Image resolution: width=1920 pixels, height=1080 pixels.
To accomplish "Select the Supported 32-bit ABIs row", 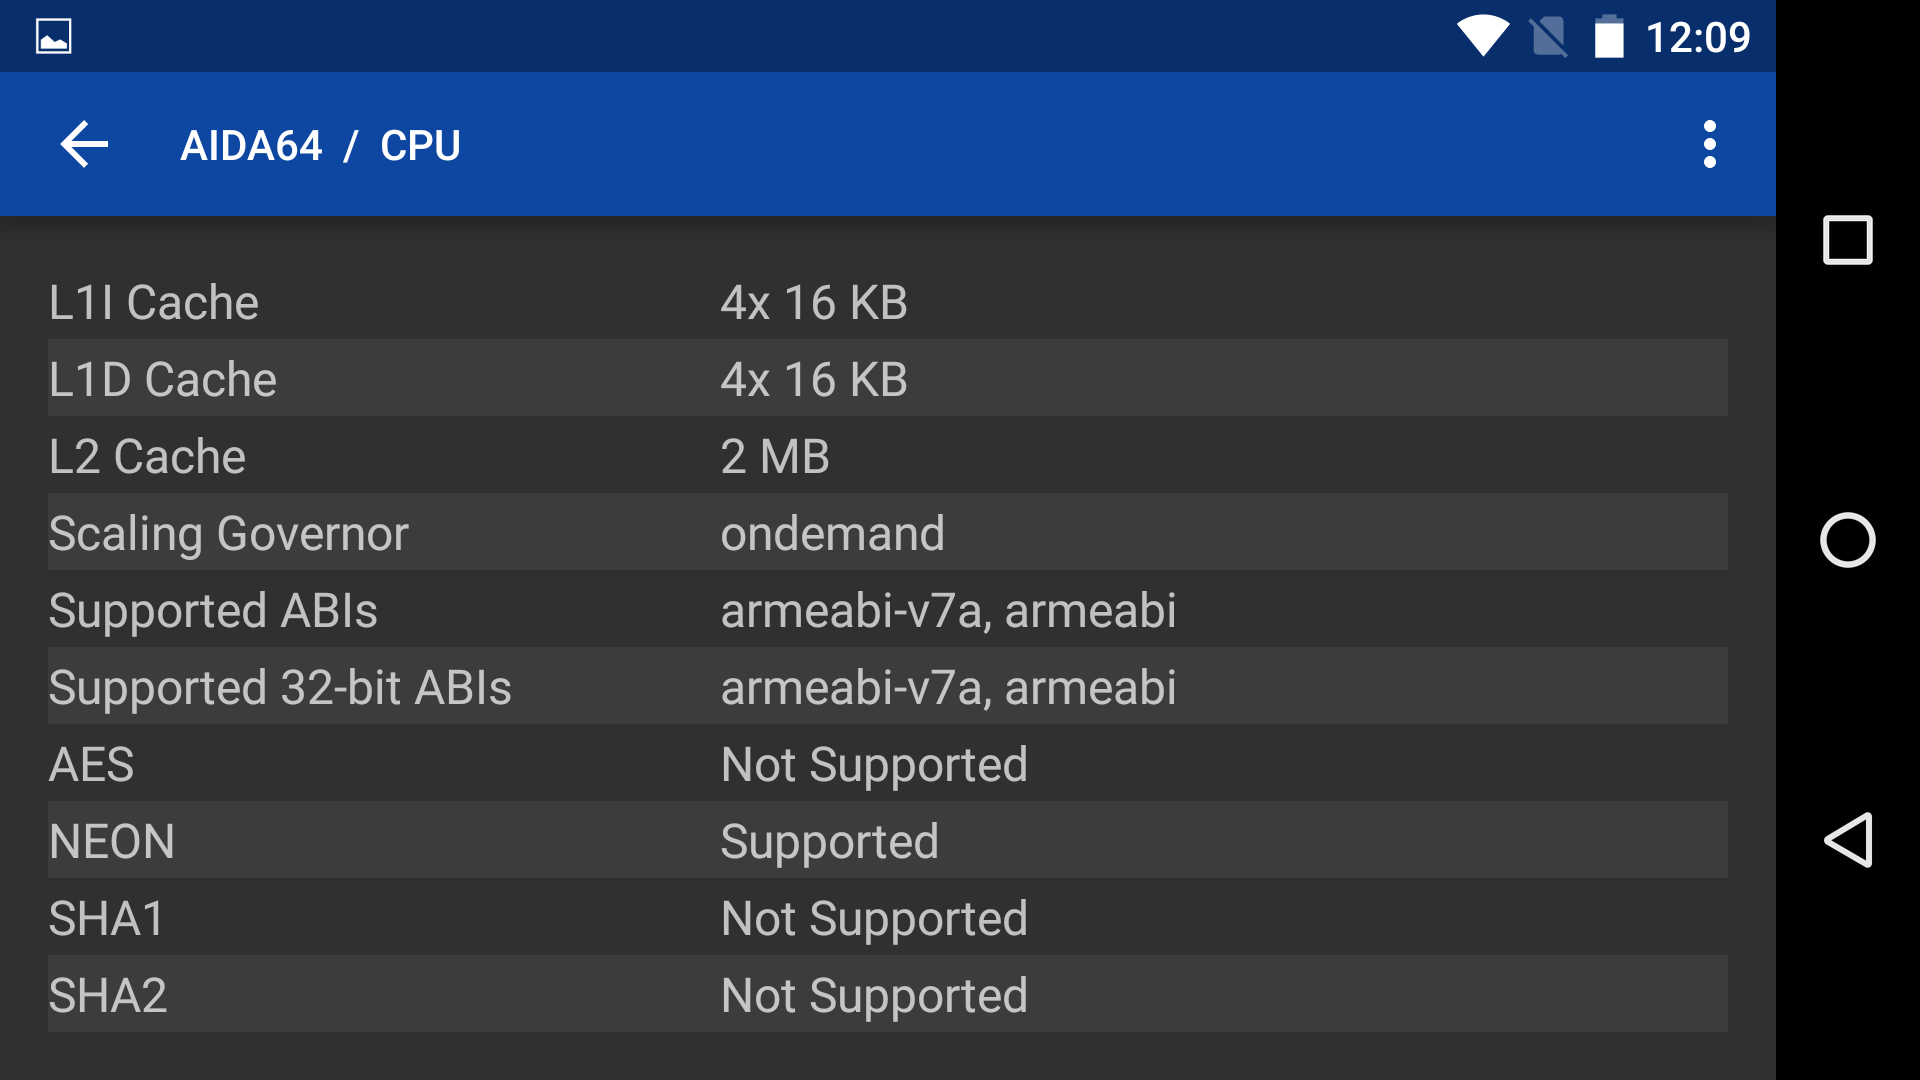I will 887,687.
